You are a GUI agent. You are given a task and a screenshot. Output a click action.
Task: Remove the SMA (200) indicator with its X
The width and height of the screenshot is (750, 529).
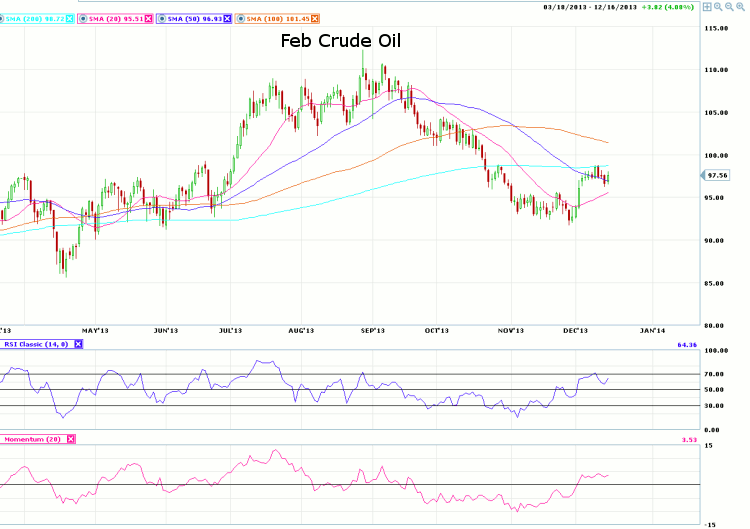(x=71, y=19)
